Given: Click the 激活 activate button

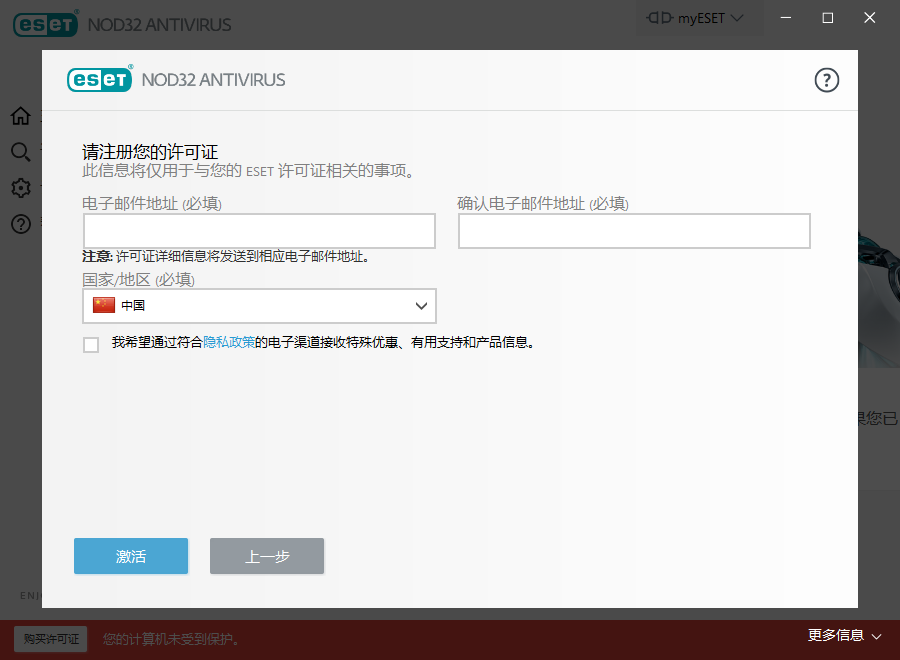Looking at the screenshot, I should (131, 556).
